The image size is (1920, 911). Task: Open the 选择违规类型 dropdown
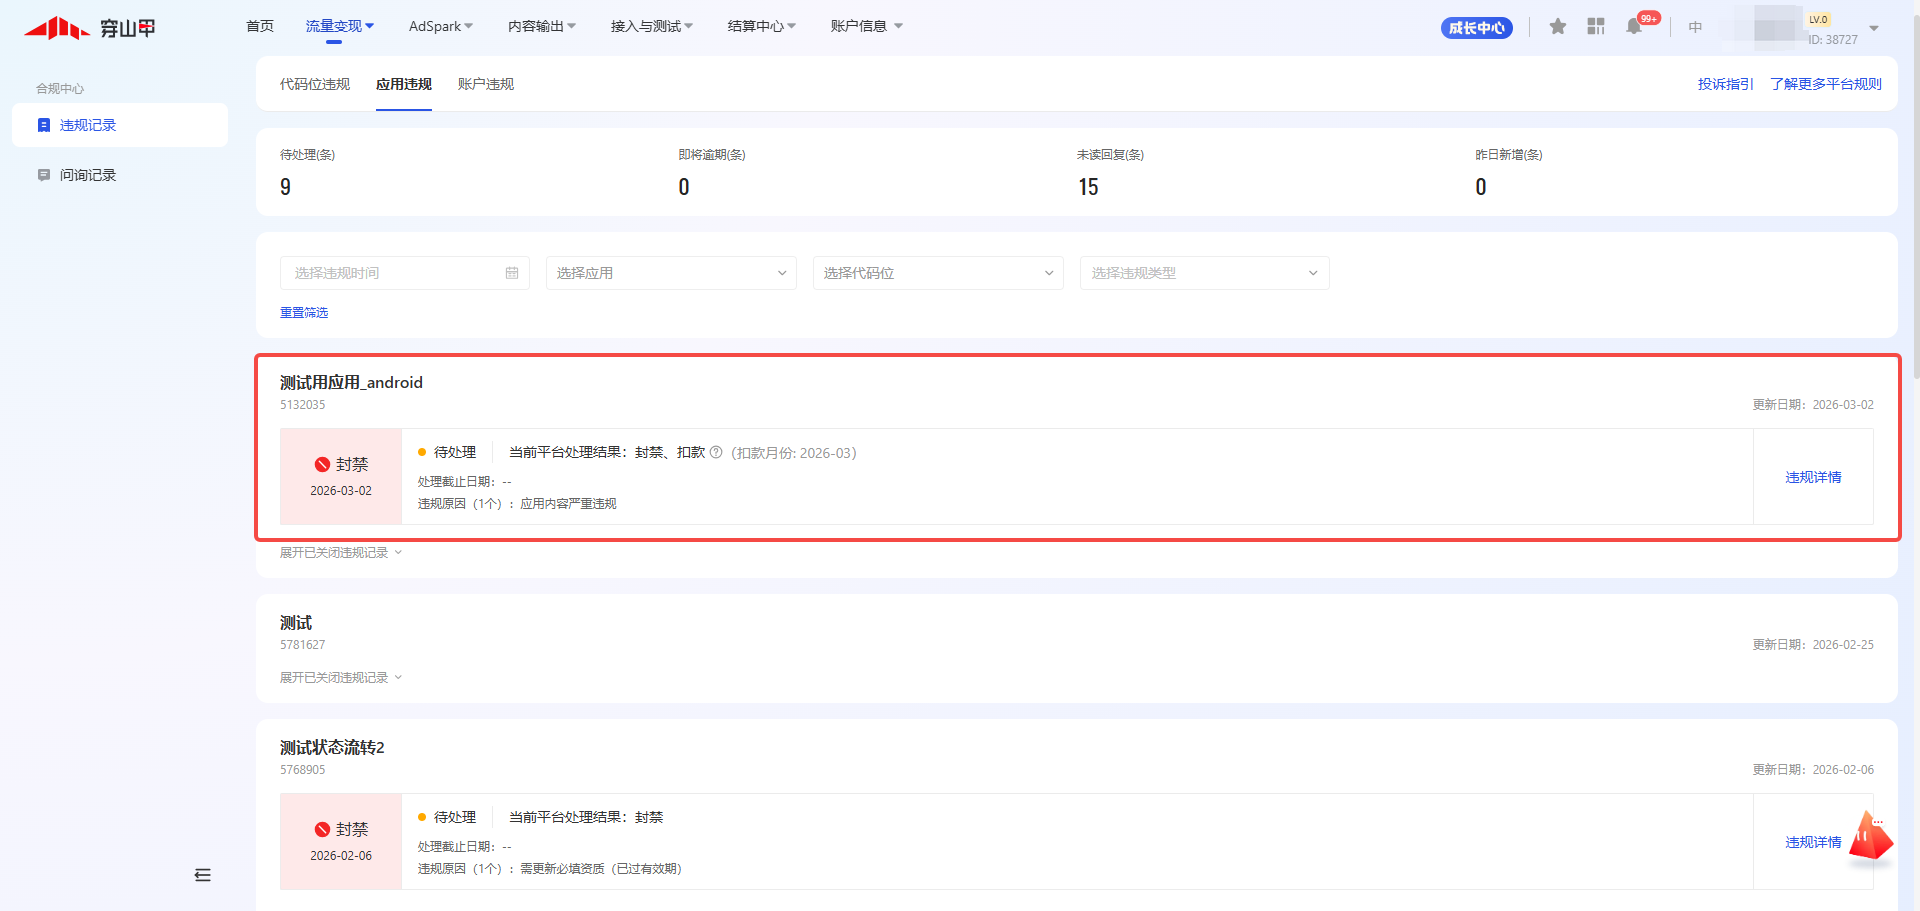[x=1204, y=273]
